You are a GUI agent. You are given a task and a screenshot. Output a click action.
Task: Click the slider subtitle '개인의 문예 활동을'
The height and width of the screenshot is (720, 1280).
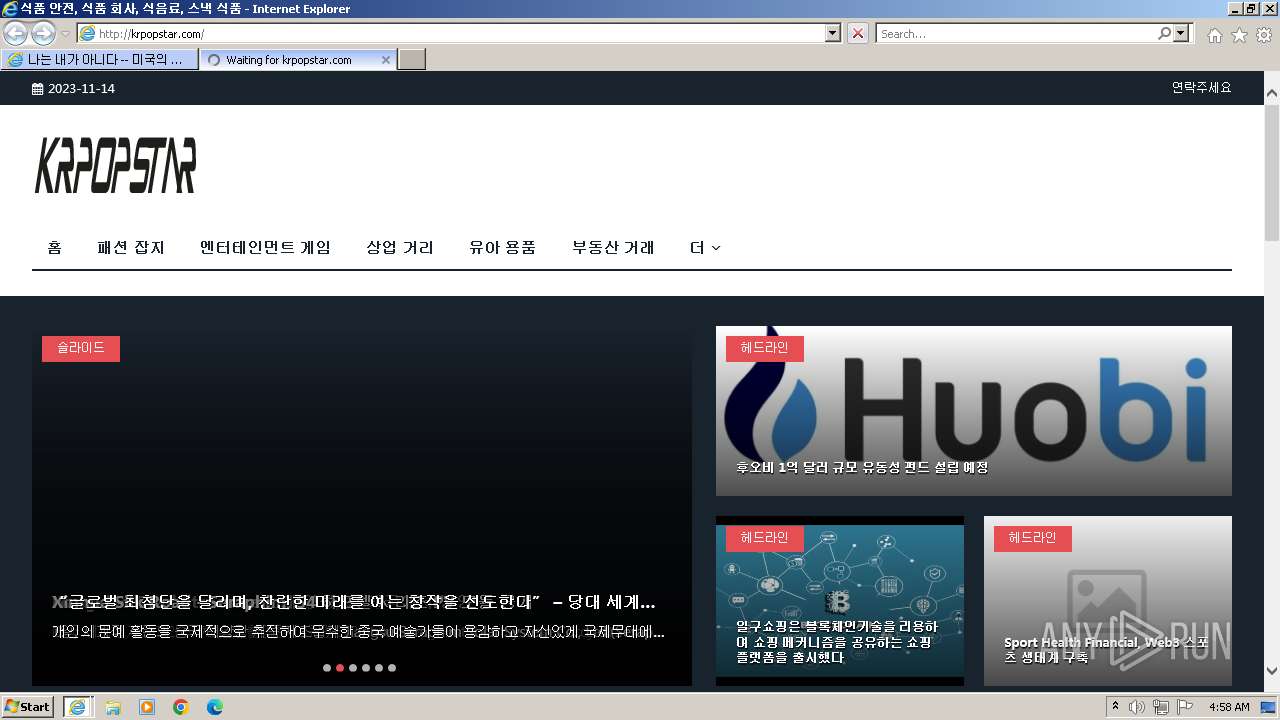(x=358, y=632)
